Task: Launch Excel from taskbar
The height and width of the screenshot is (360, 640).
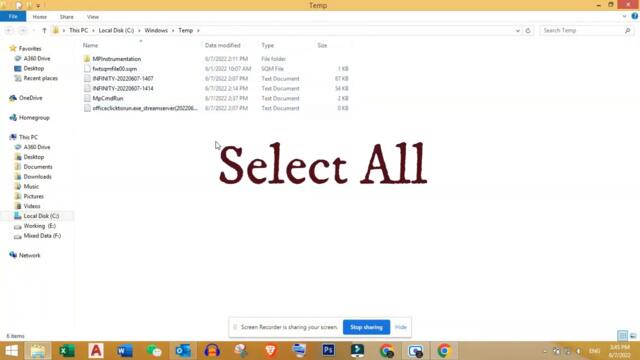Action: pos(67,351)
